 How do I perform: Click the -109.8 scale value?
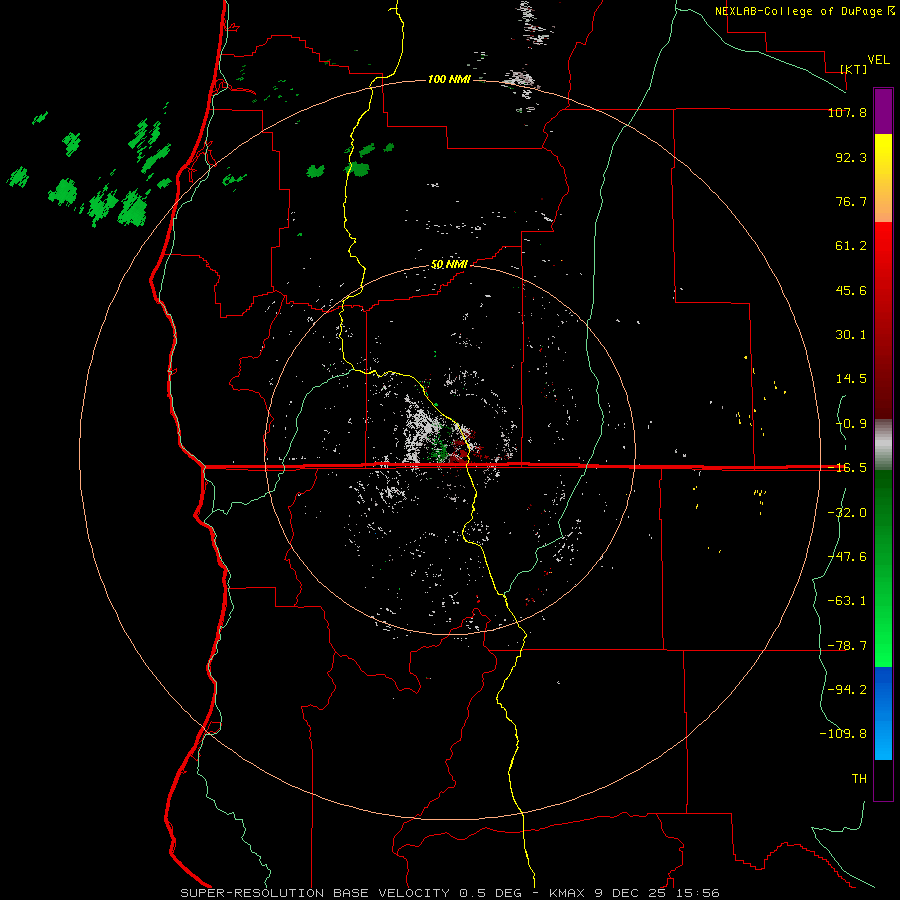tap(843, 734)
